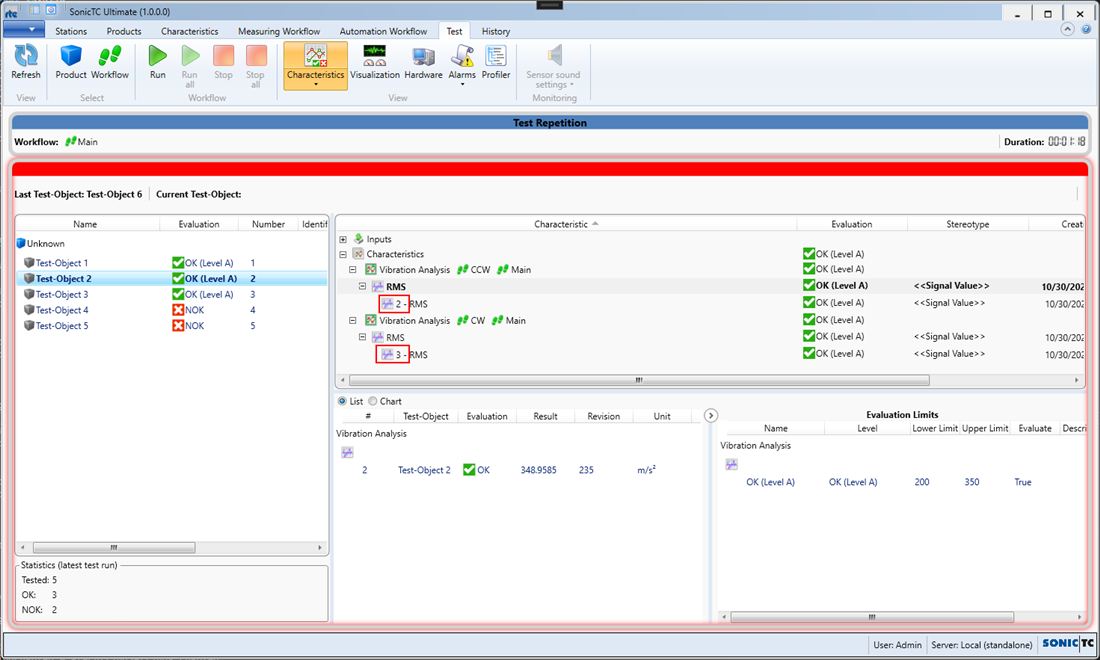Image resolution: width=1100 pixels, height=660 pixels.
Task: Select the List radio button
Action: click(x=342, y=401)
